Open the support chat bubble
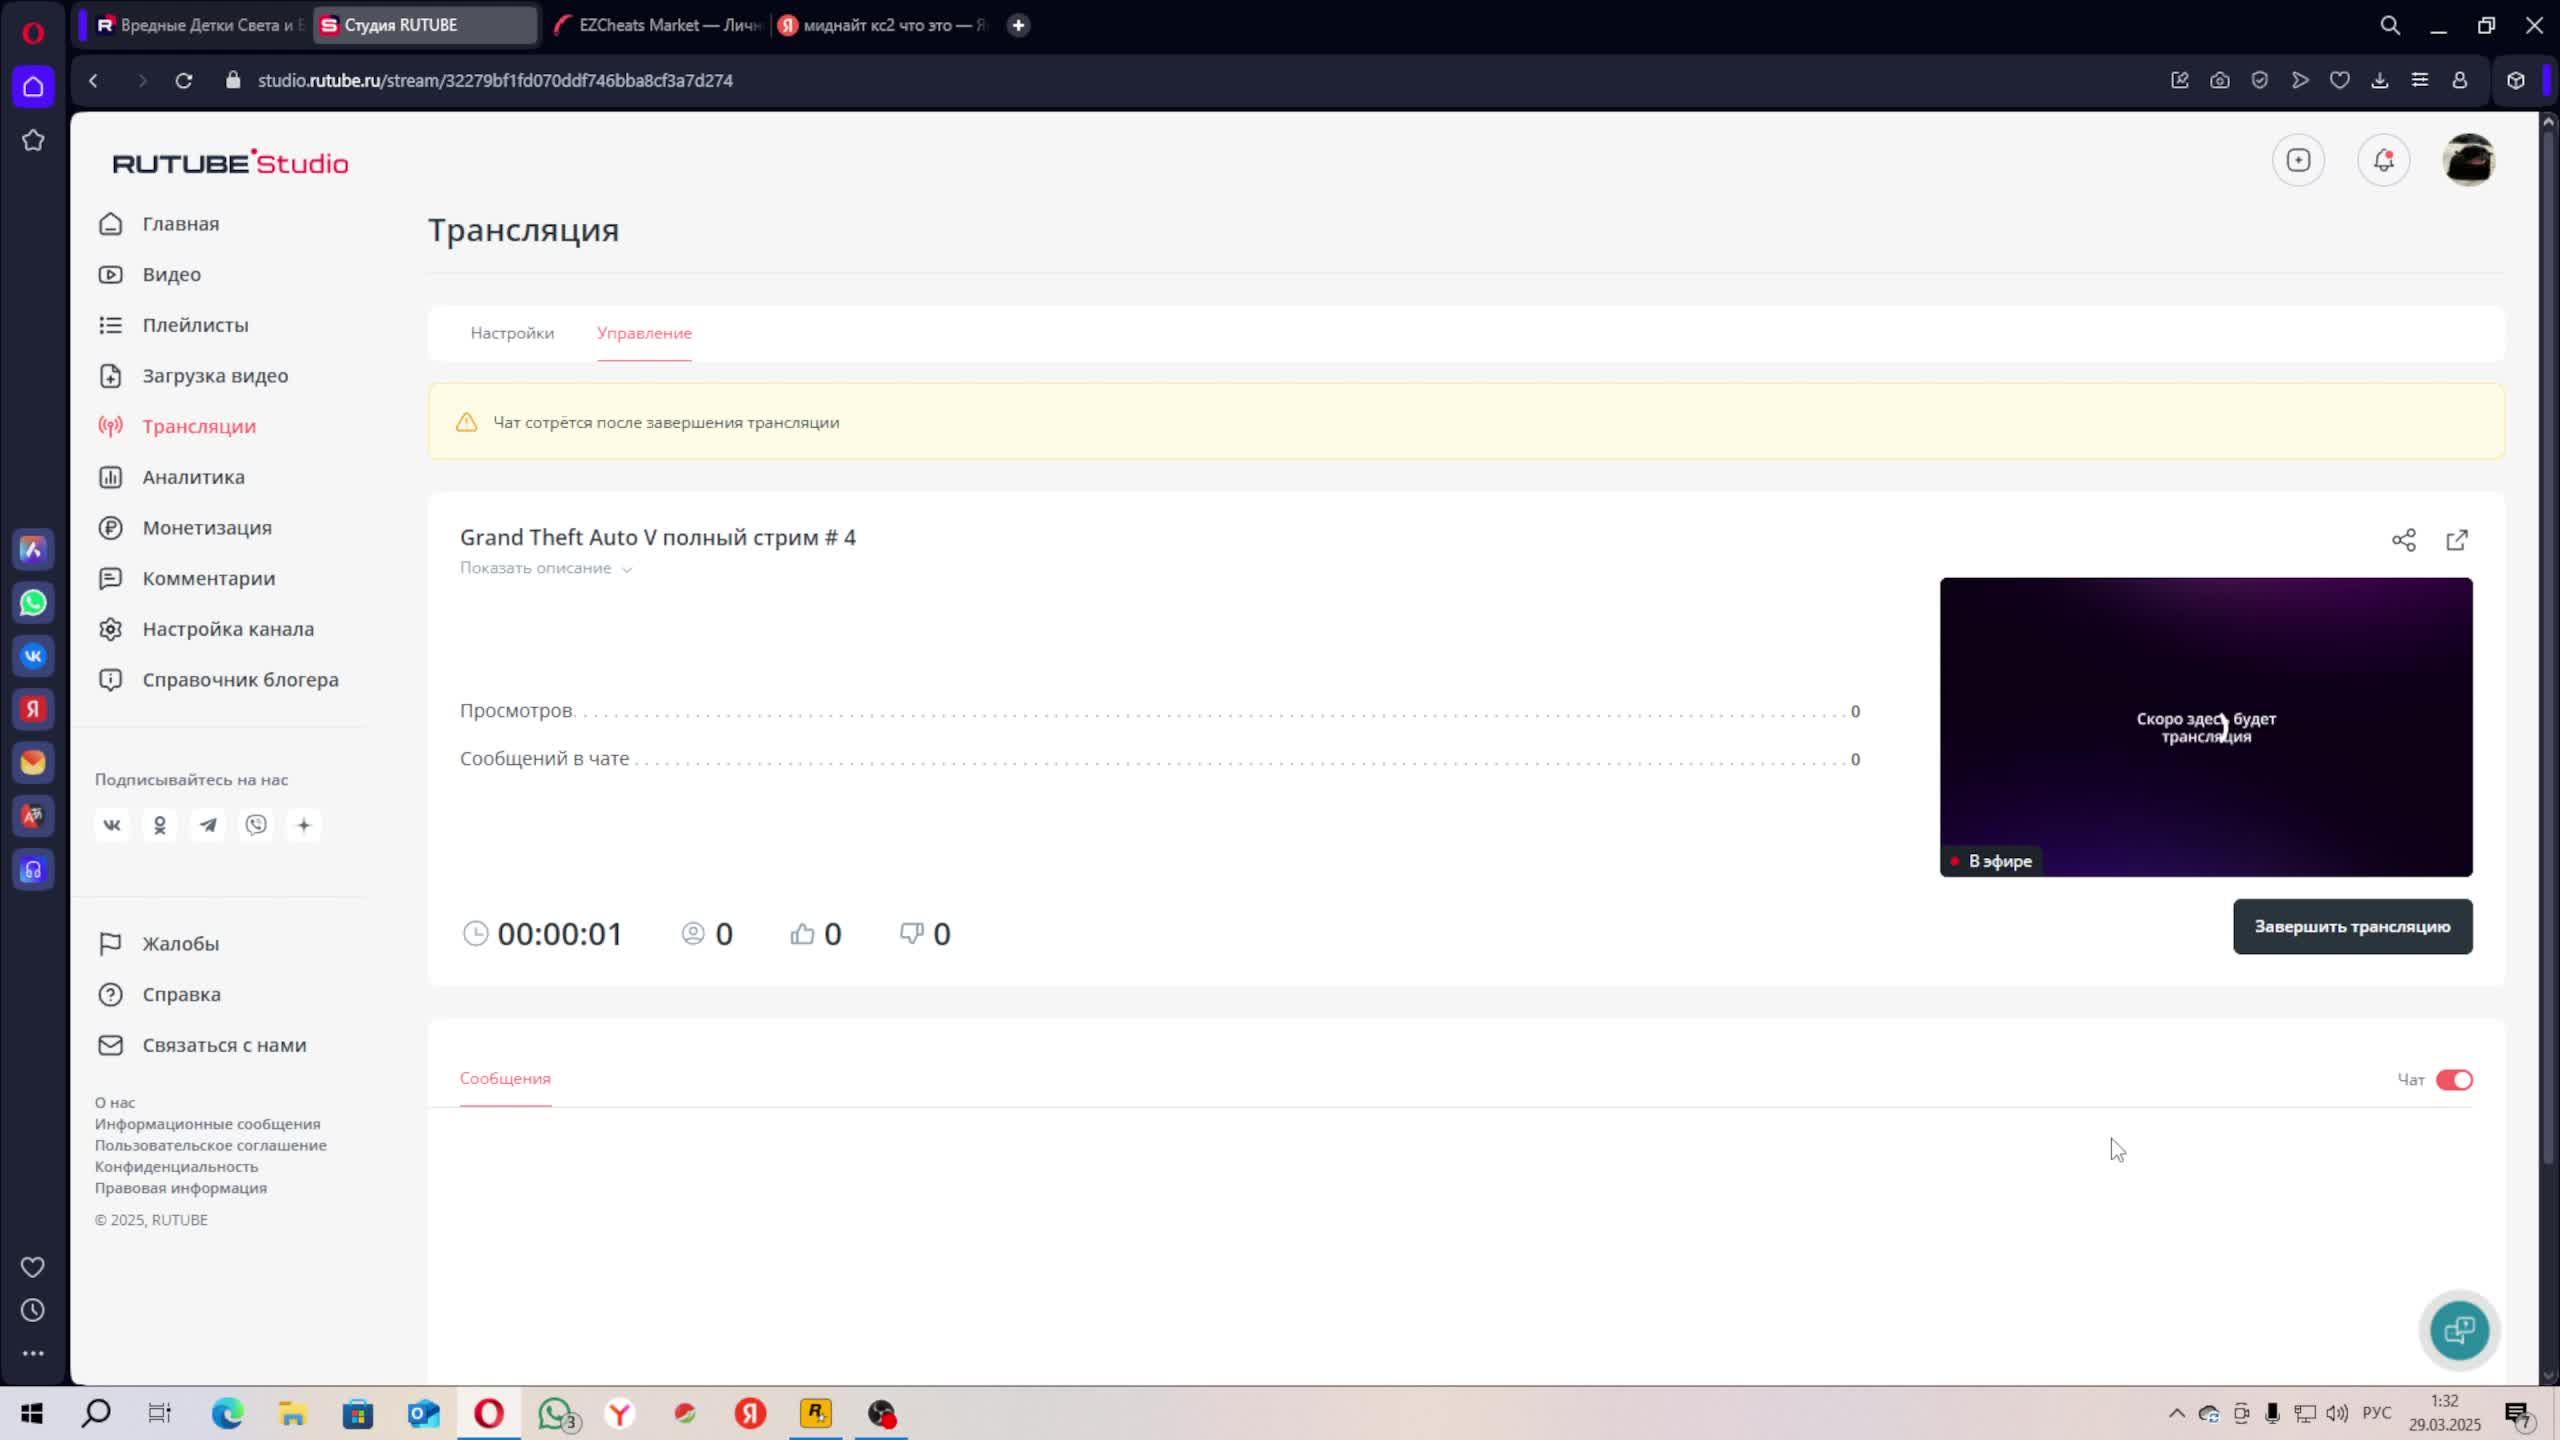The width and height of the screenshot is (2560, 1440). tap(2459, 1330)
